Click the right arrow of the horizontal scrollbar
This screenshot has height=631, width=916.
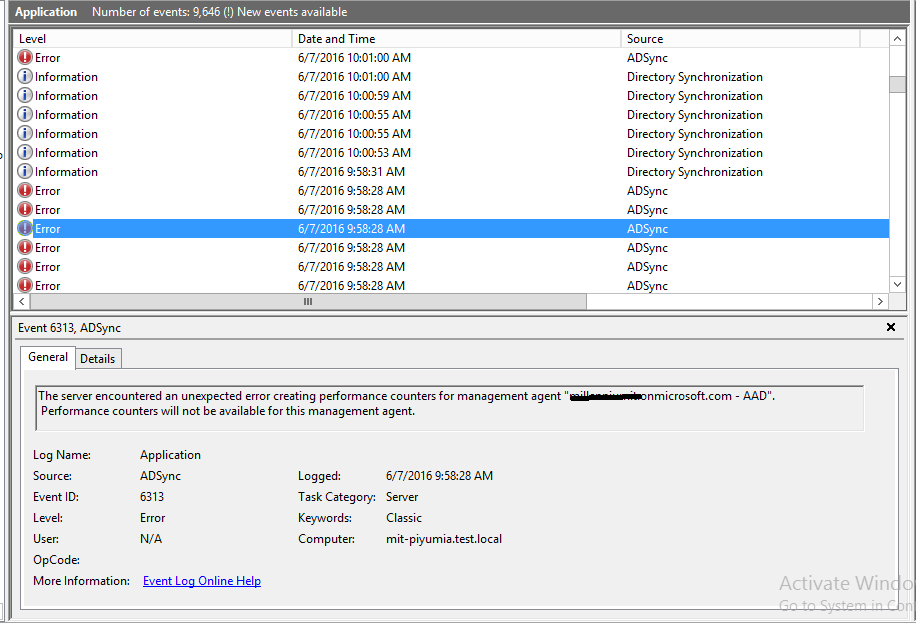[x=880, y=301]
